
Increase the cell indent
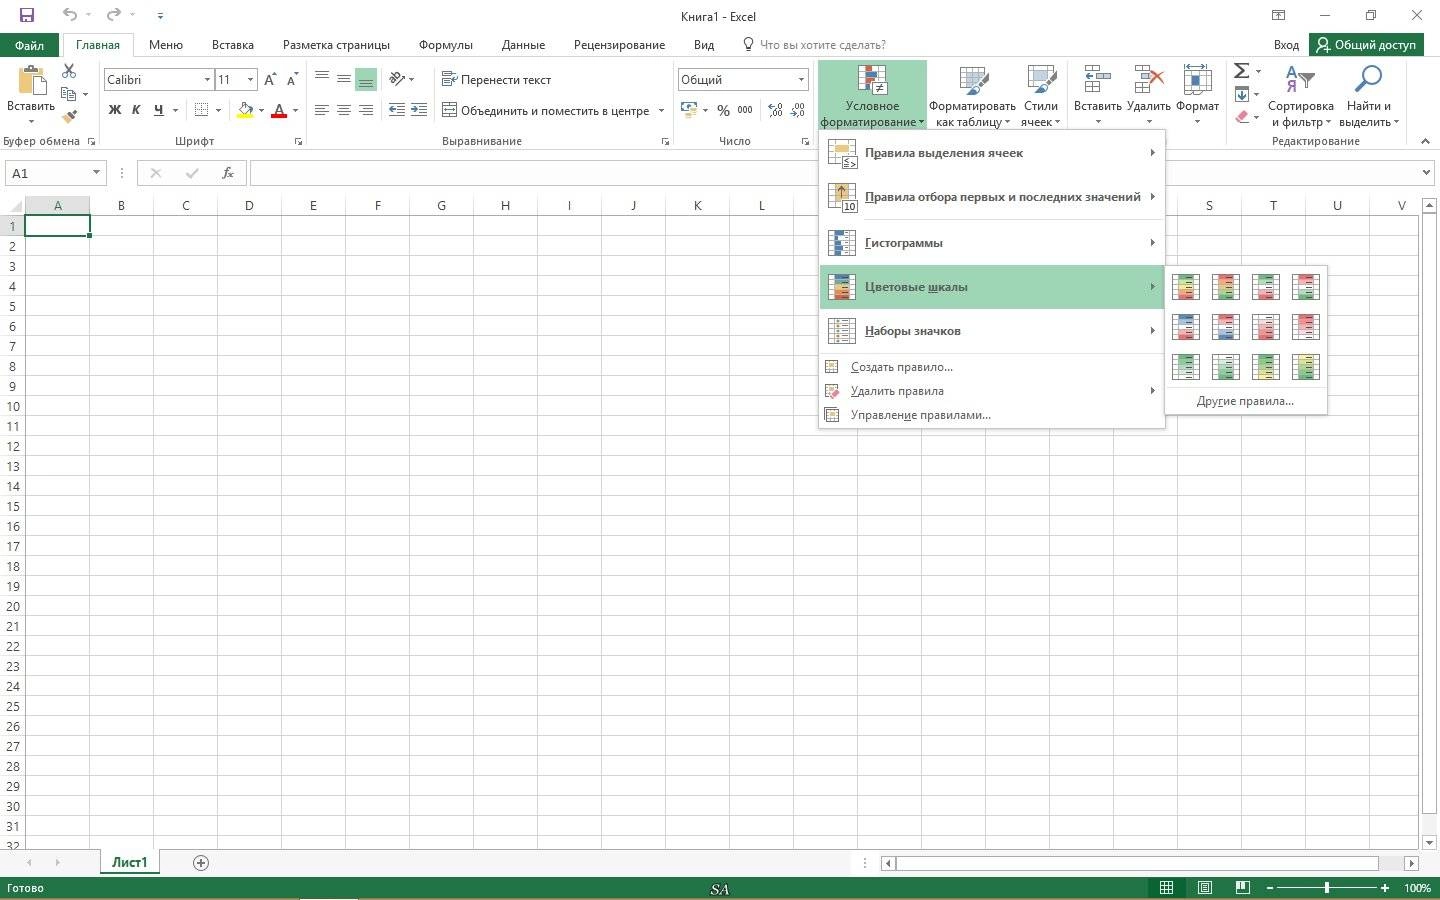(419, 110)
